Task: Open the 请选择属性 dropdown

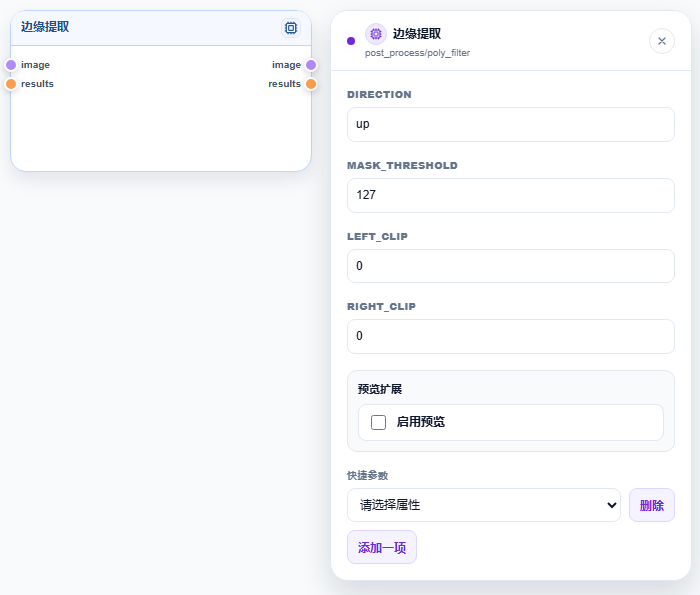Action: [484, 505]
